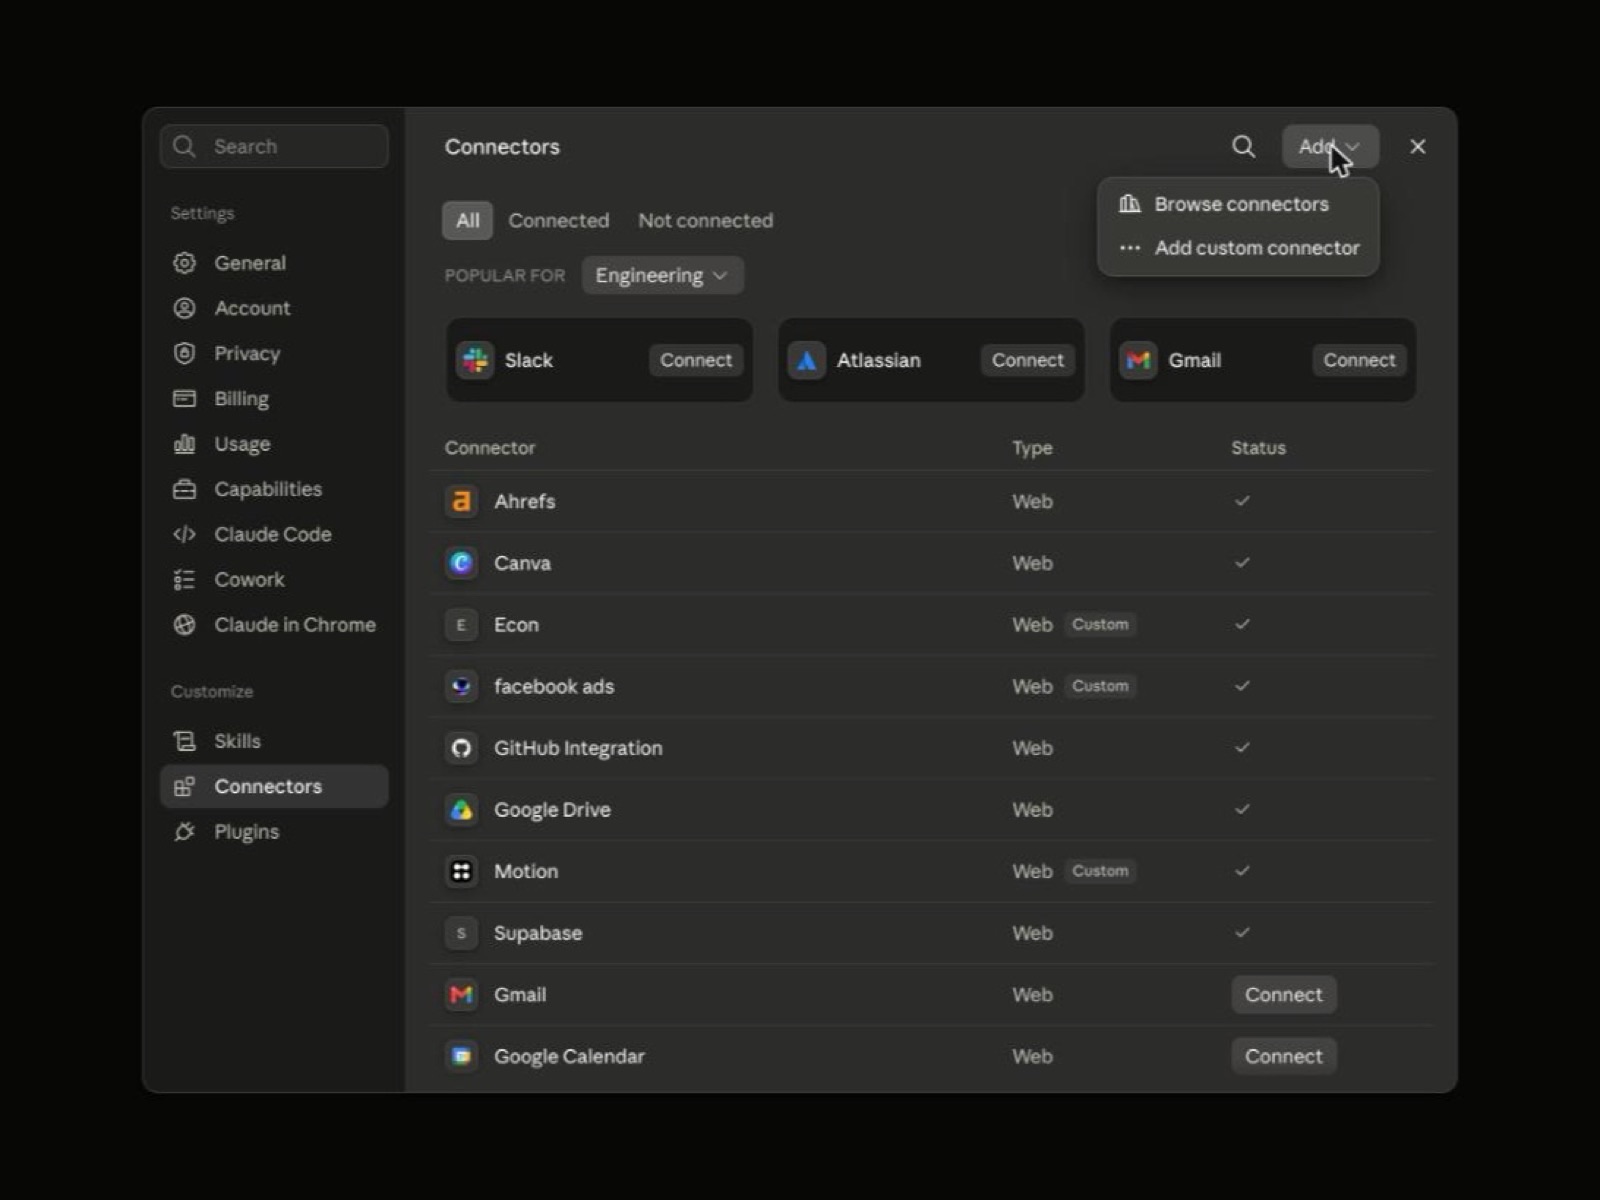Click the Claude Code brackets icon
This screenshot has width=1600, height=1200.
click(x=184, y=534)
